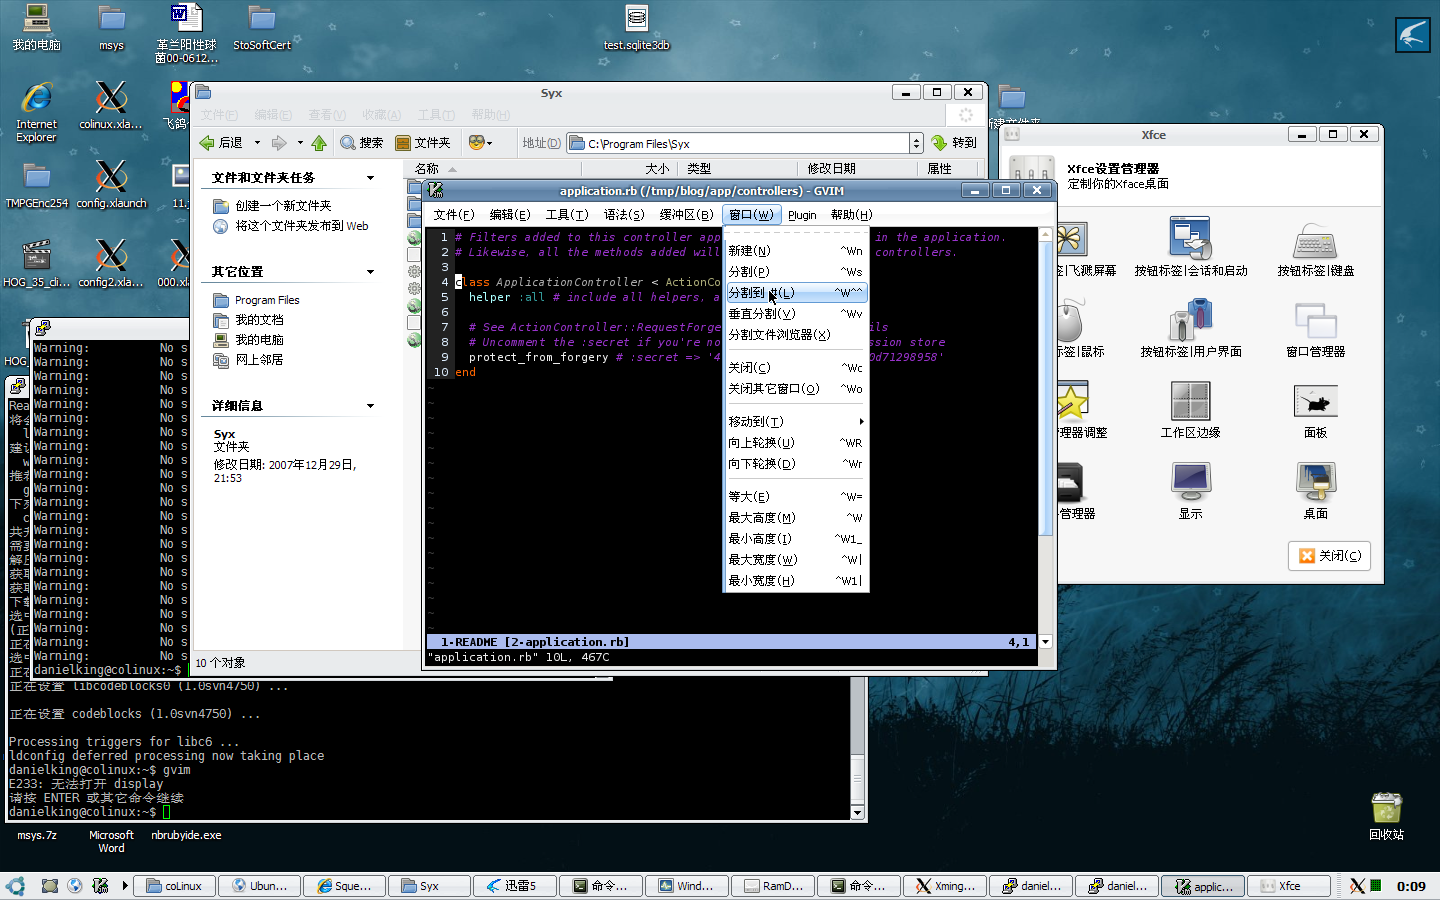Collapse the File and Folder Tasks section
The height and width of the screenshot is (900, 1440).
[370, 178]
